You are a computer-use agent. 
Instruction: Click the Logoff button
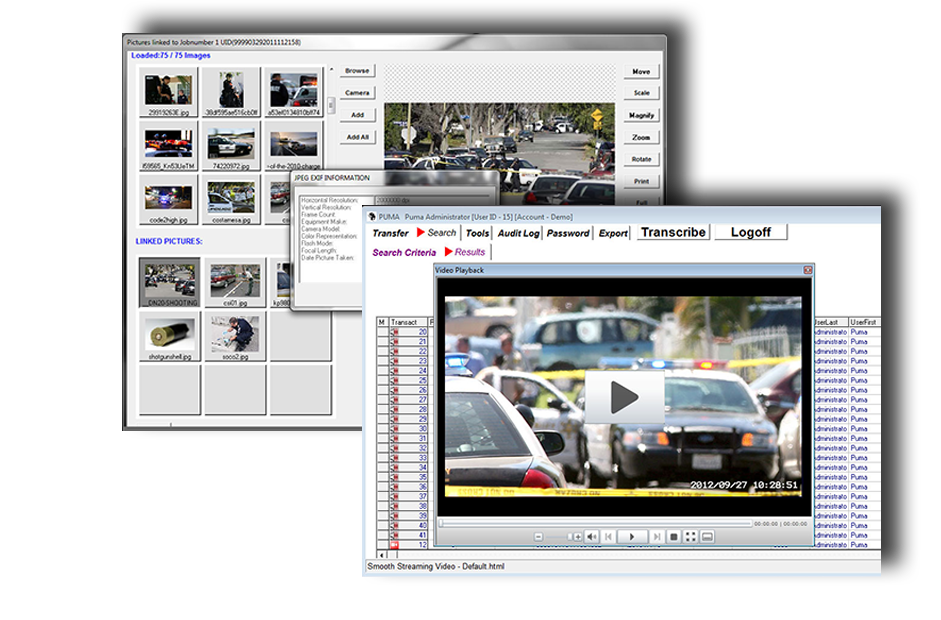click(x=751, y=232)
